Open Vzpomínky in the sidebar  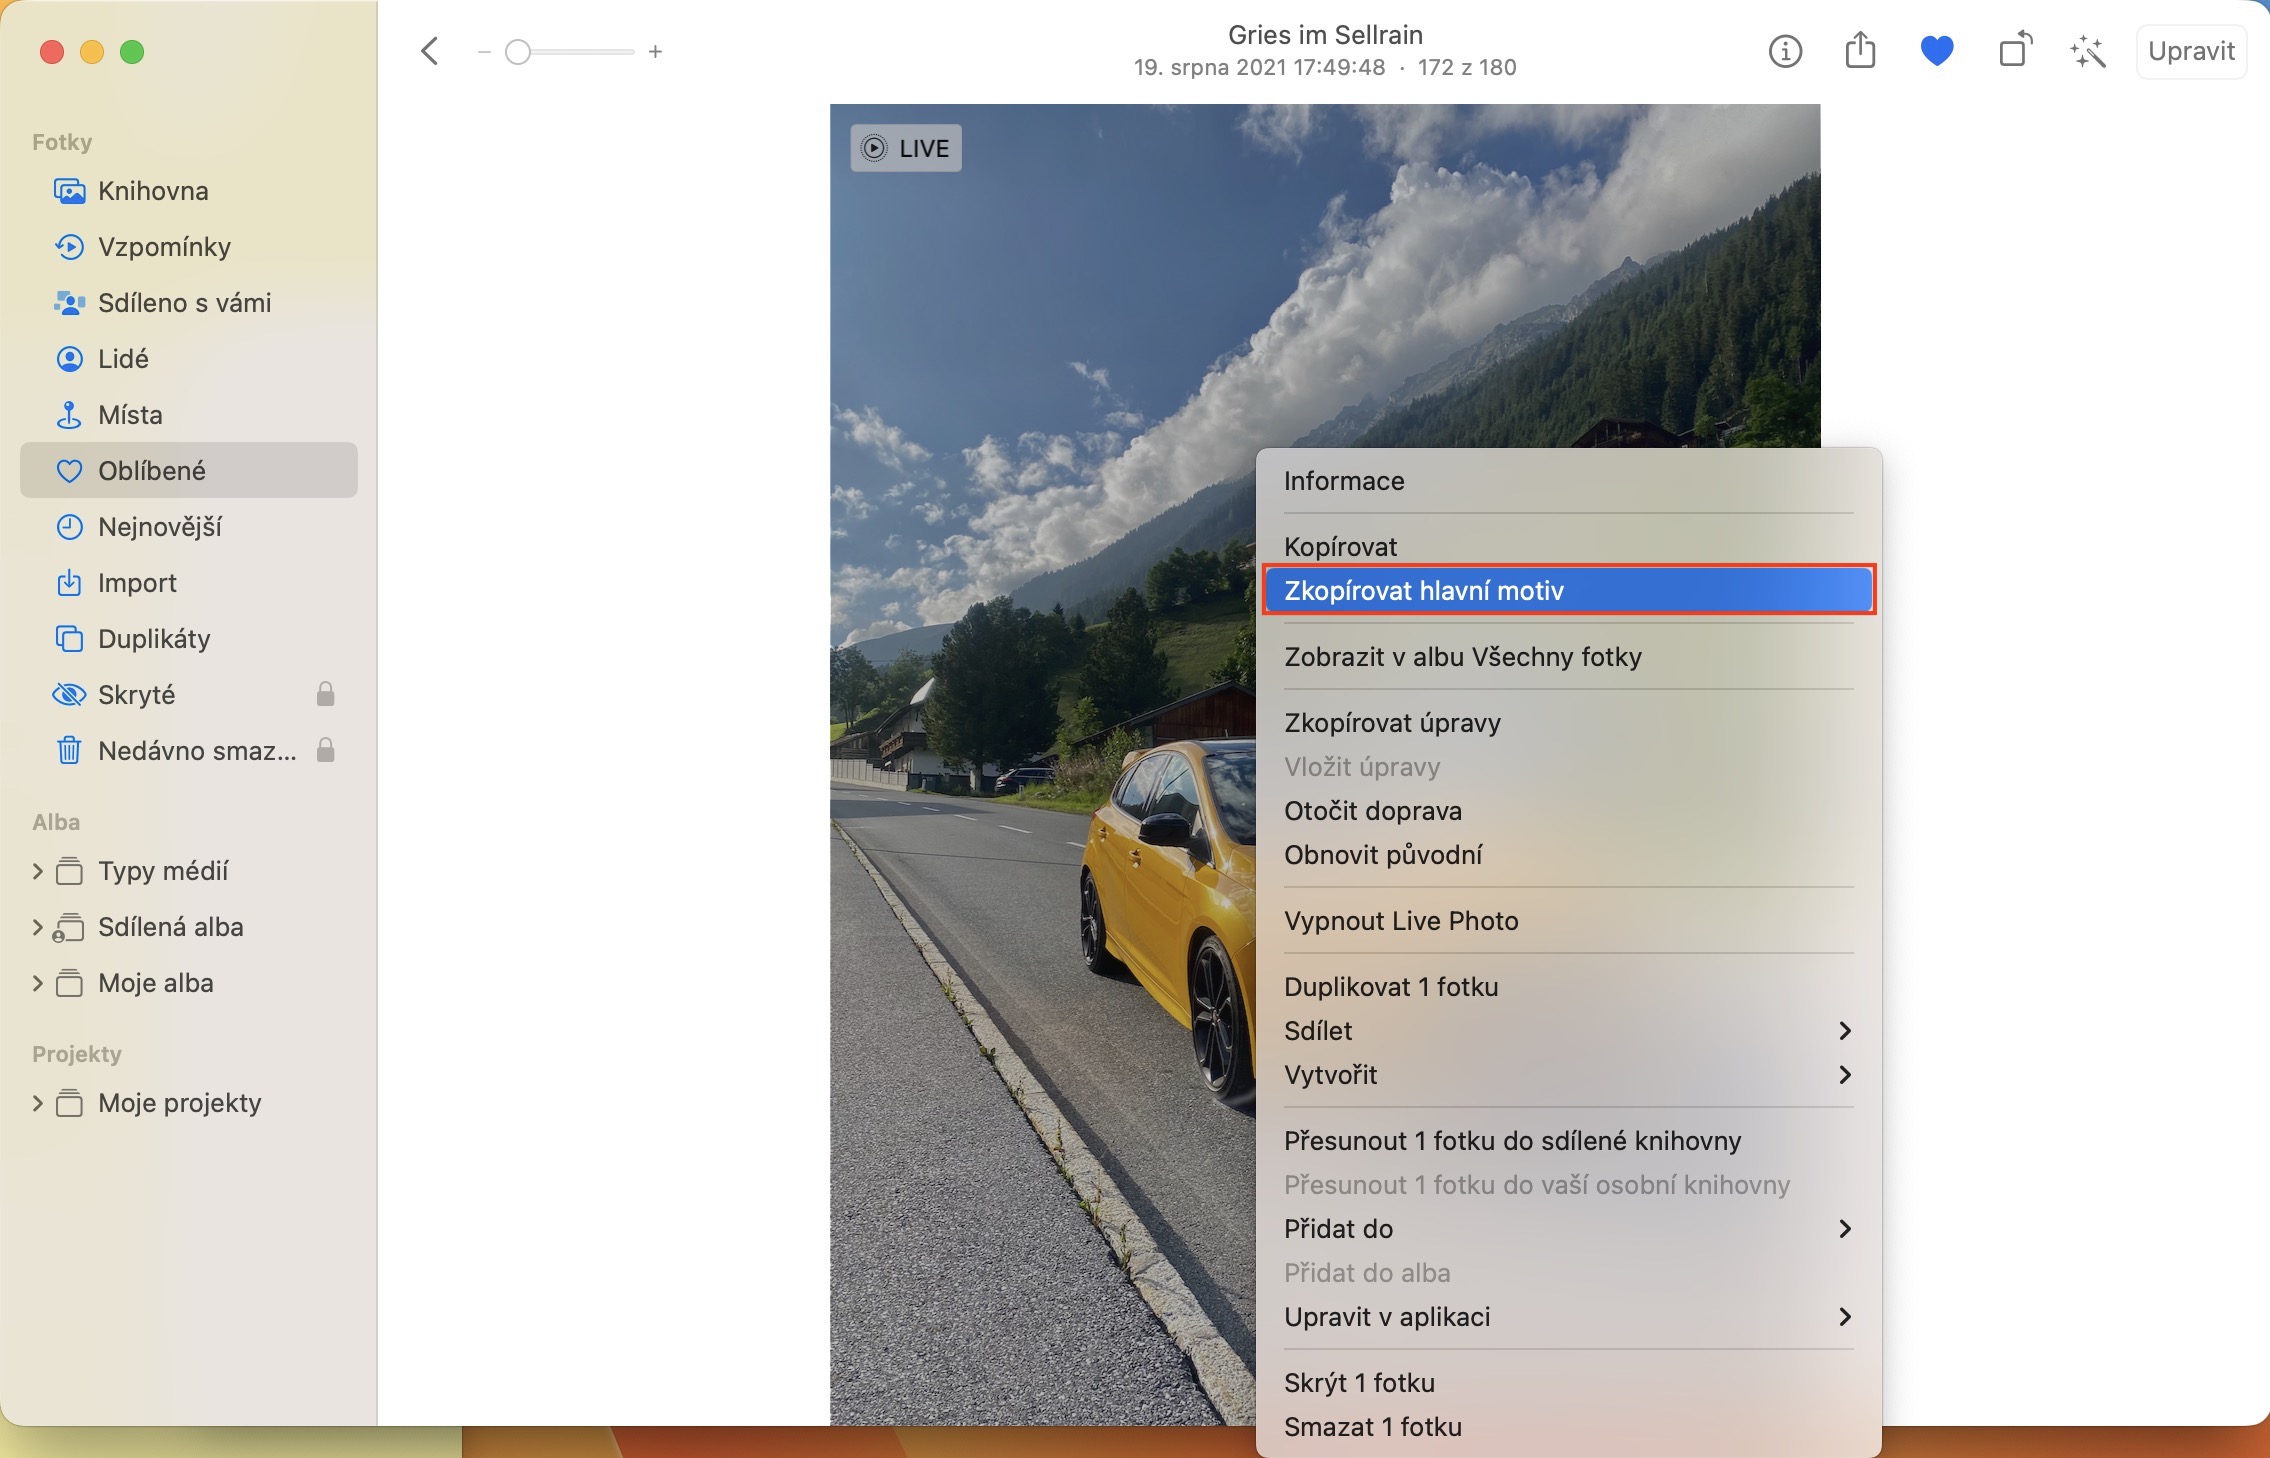164,247
